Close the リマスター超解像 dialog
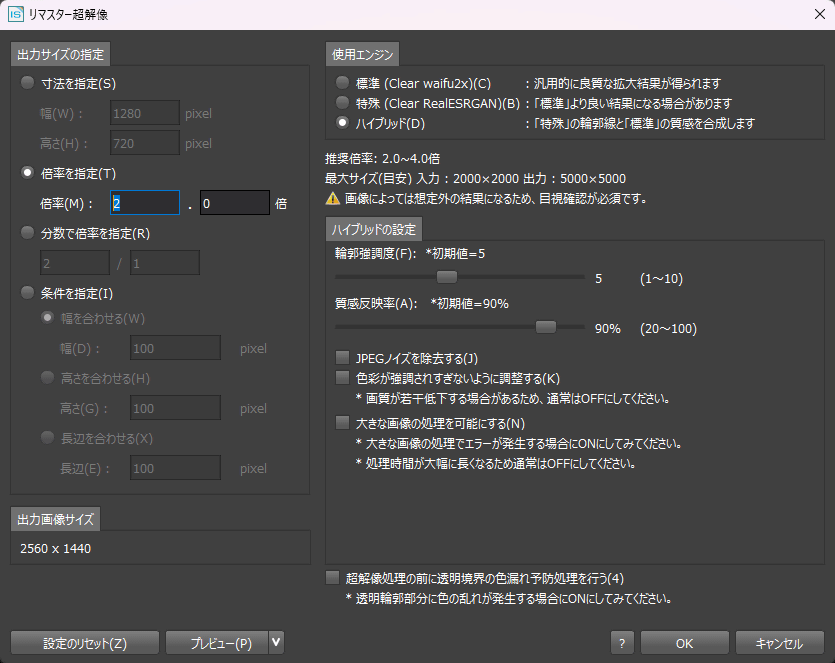835x663 pixels. pyautogui.click(x=820, y=14)
